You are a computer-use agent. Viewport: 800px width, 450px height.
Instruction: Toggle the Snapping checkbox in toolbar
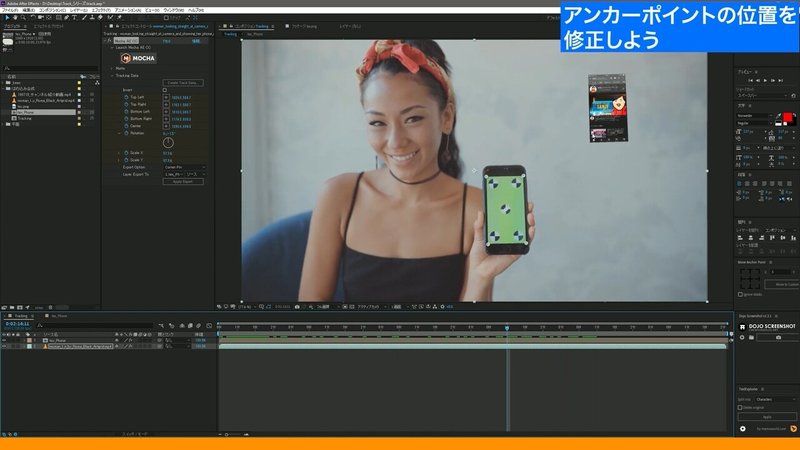coord(166,17)
